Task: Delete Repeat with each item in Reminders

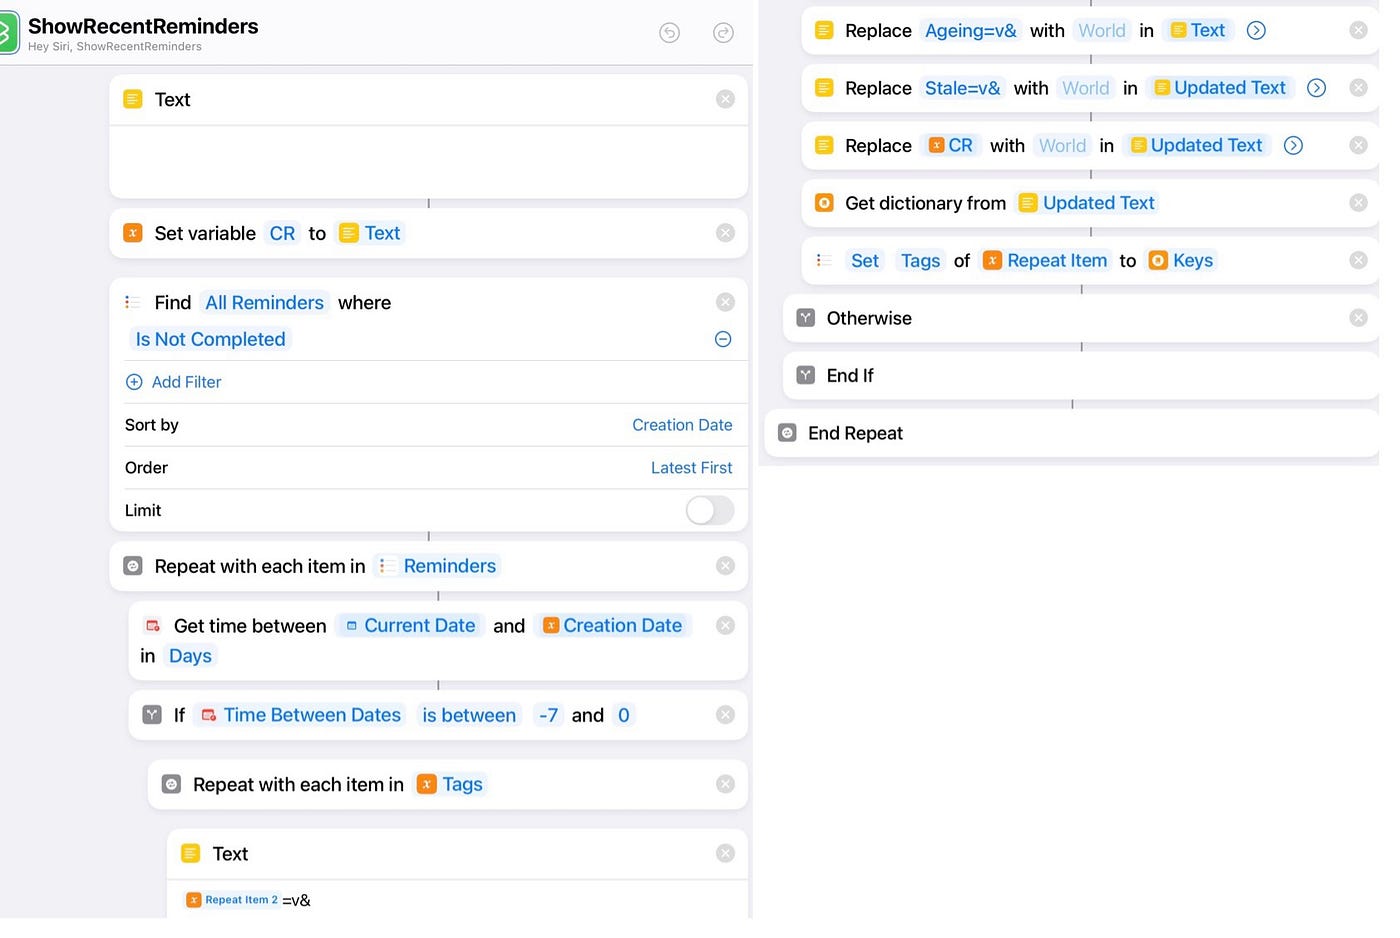Action: point(725,566)
